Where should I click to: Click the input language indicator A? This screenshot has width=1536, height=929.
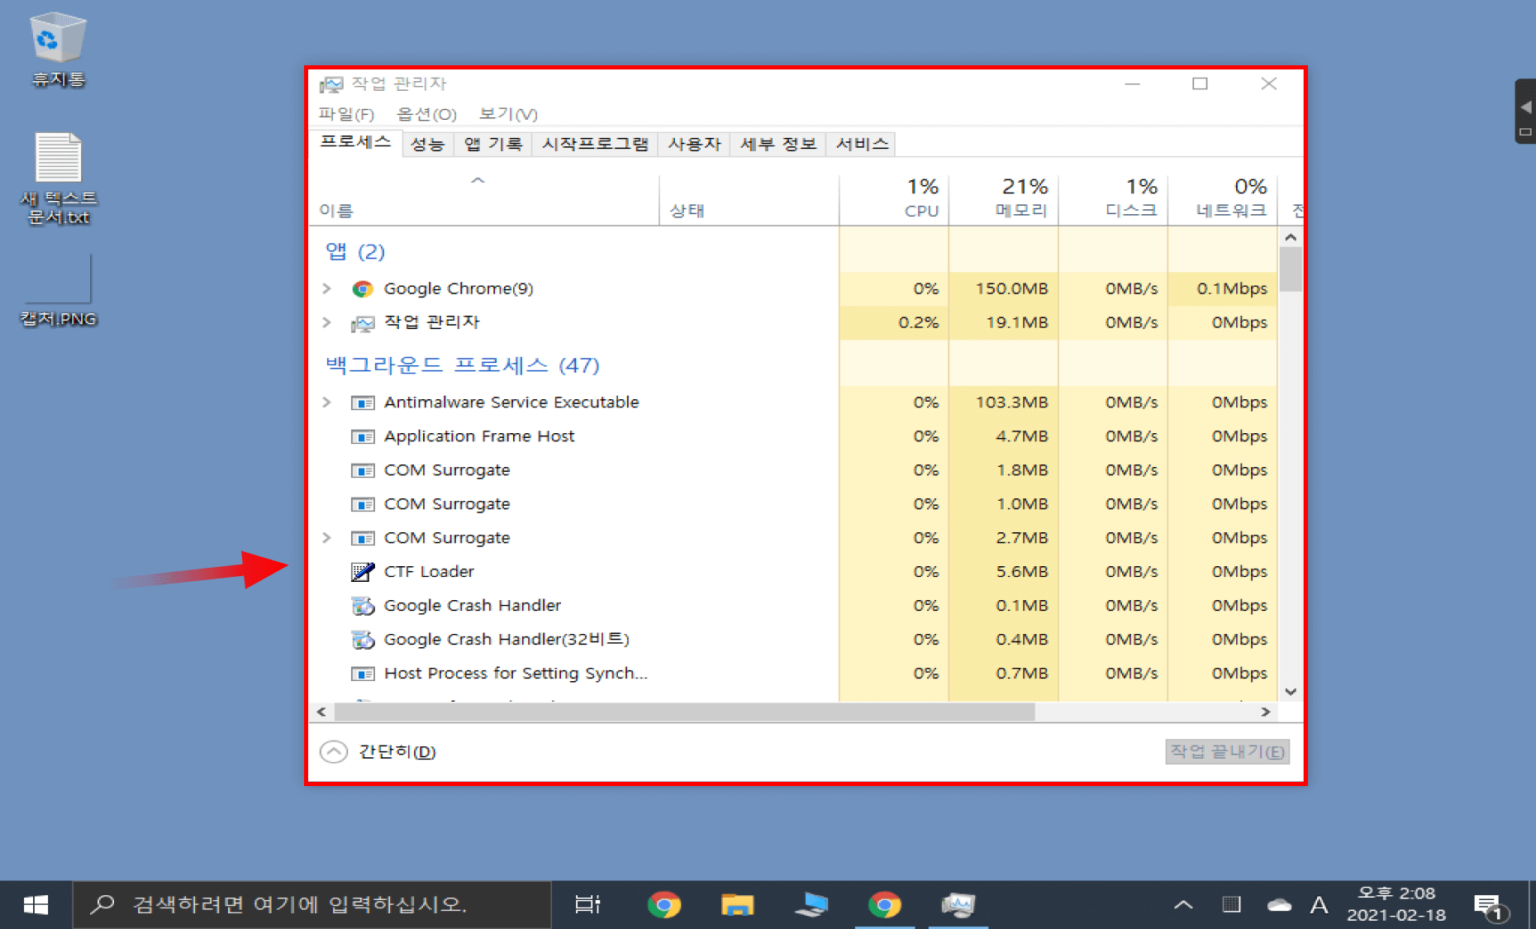[x=1318, y=903]
